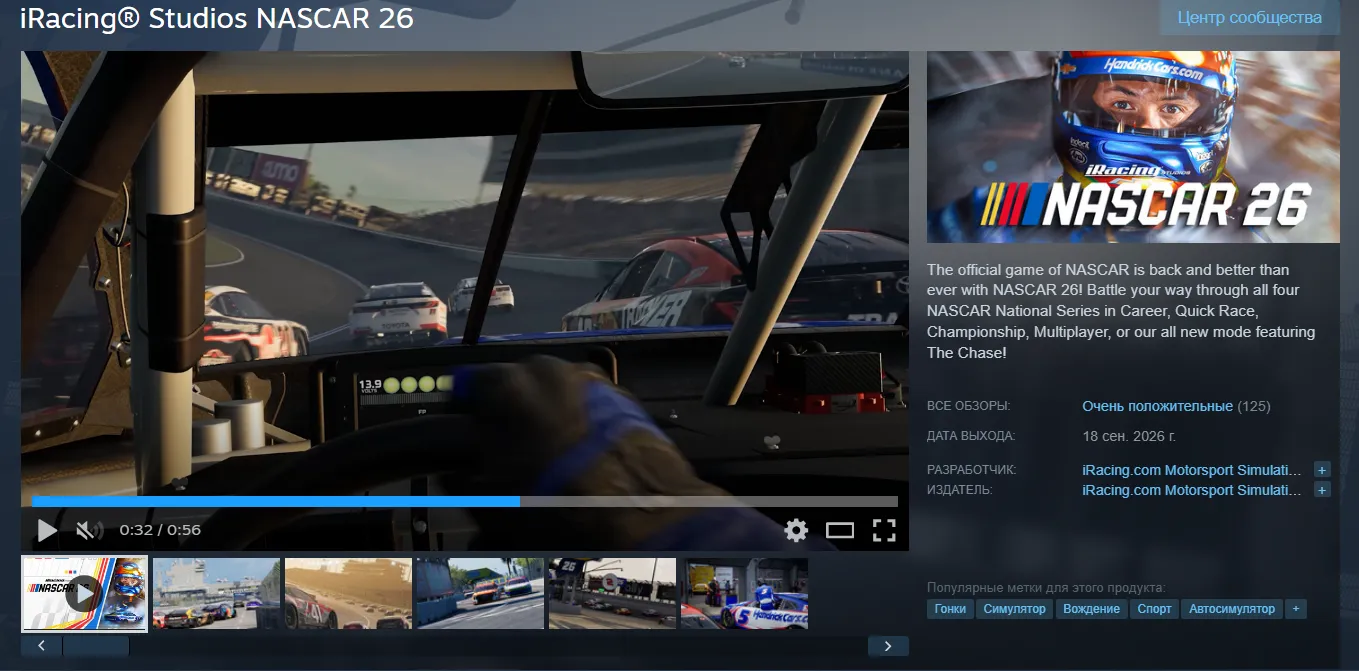
Task: Click the Популярные метки label text
Action: click(x=1047, y=587)
